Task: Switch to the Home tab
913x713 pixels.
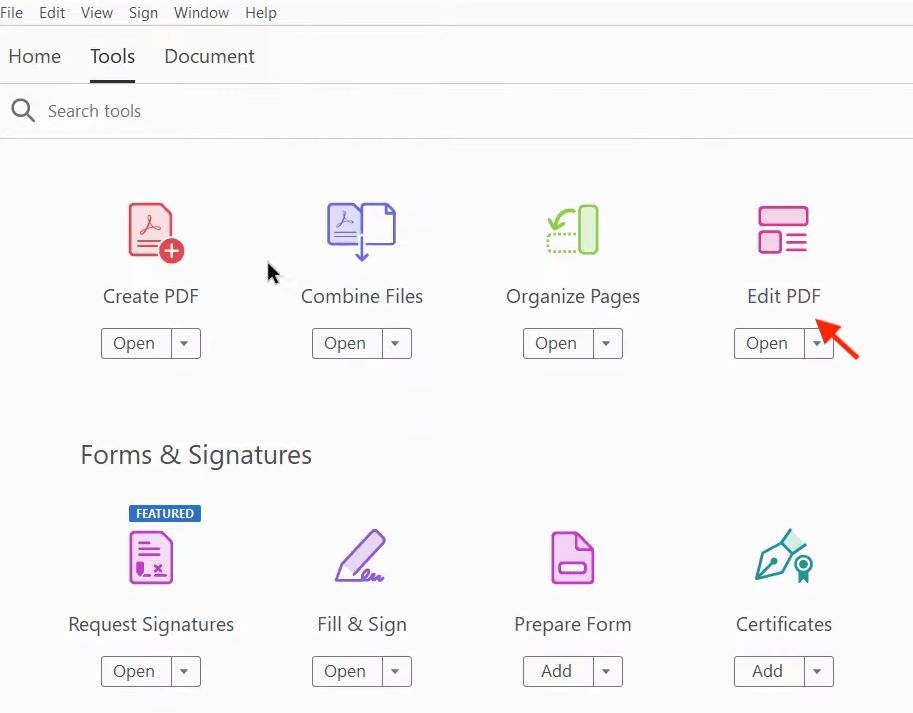Action: [x=35, y=57]
